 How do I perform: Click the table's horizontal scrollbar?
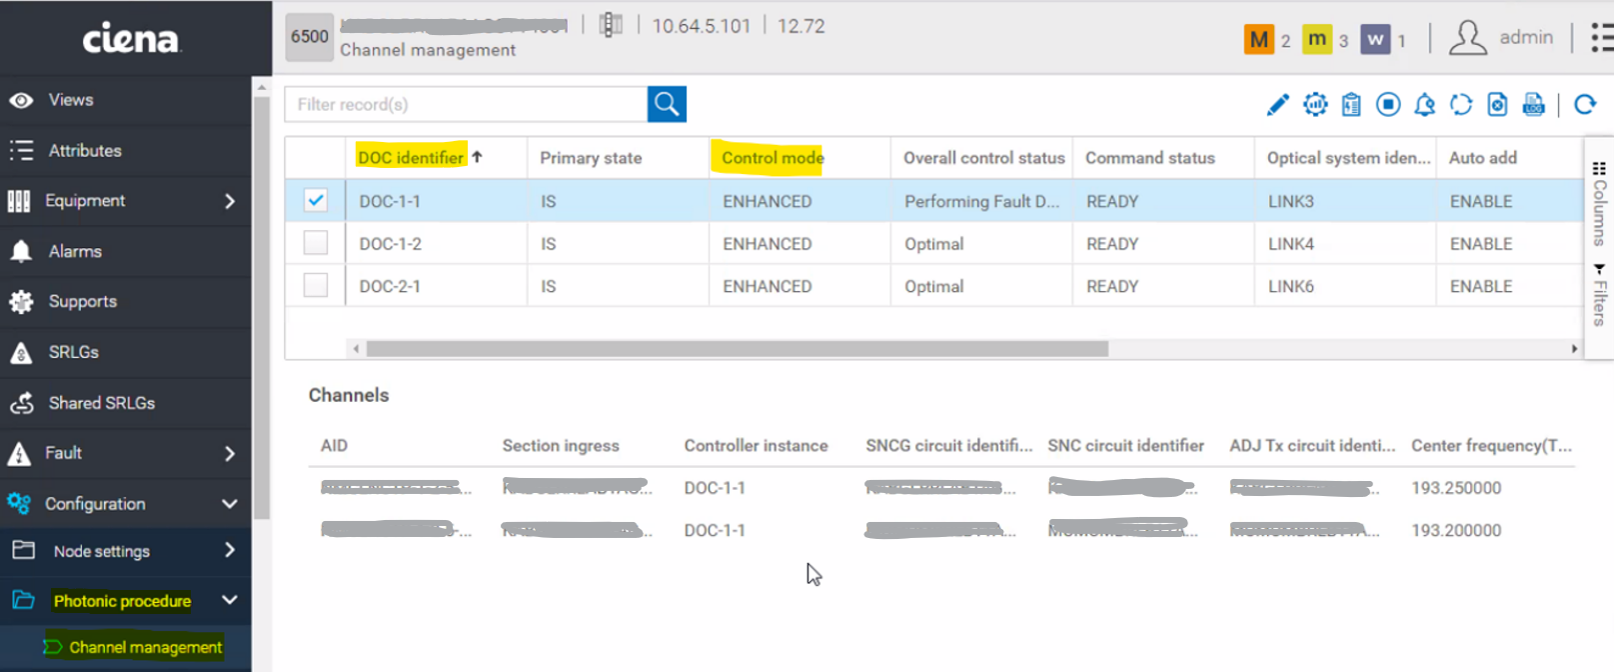737,349
